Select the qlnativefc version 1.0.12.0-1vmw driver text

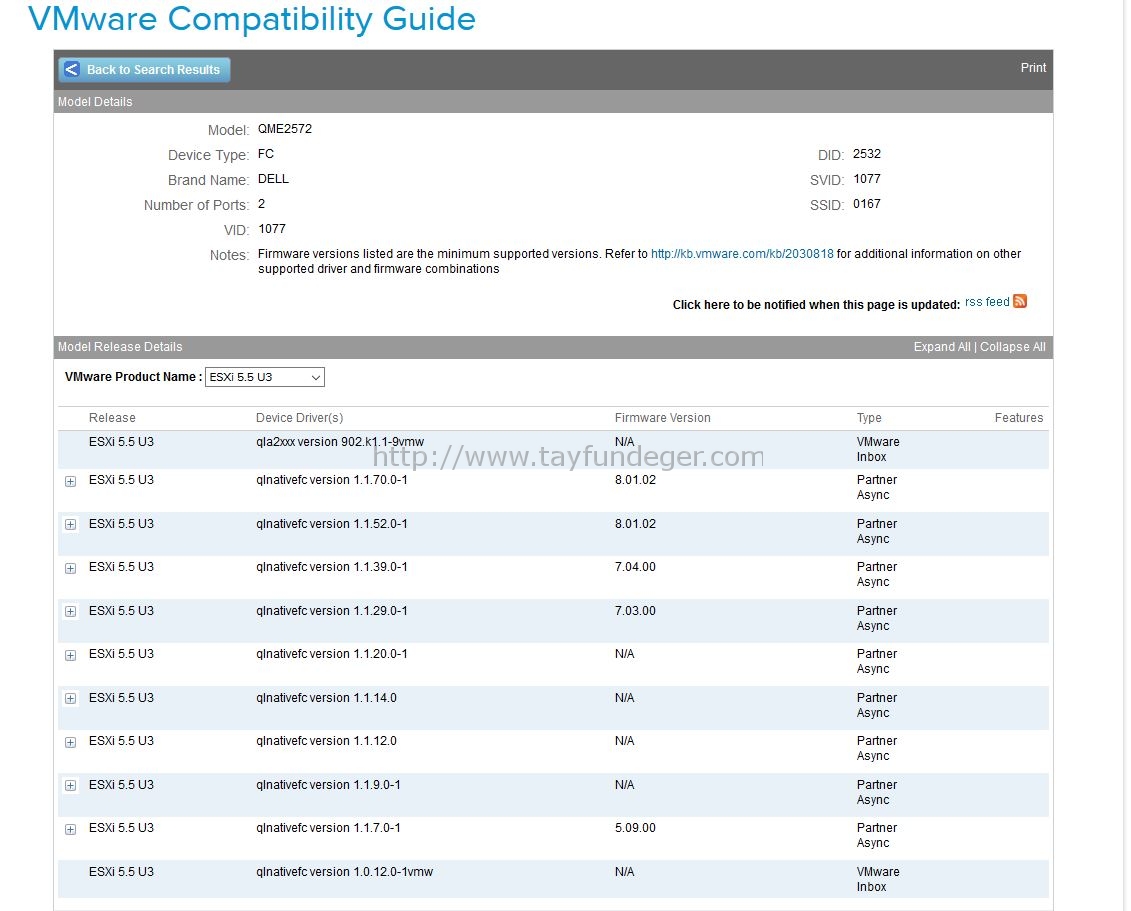point(344,872)
